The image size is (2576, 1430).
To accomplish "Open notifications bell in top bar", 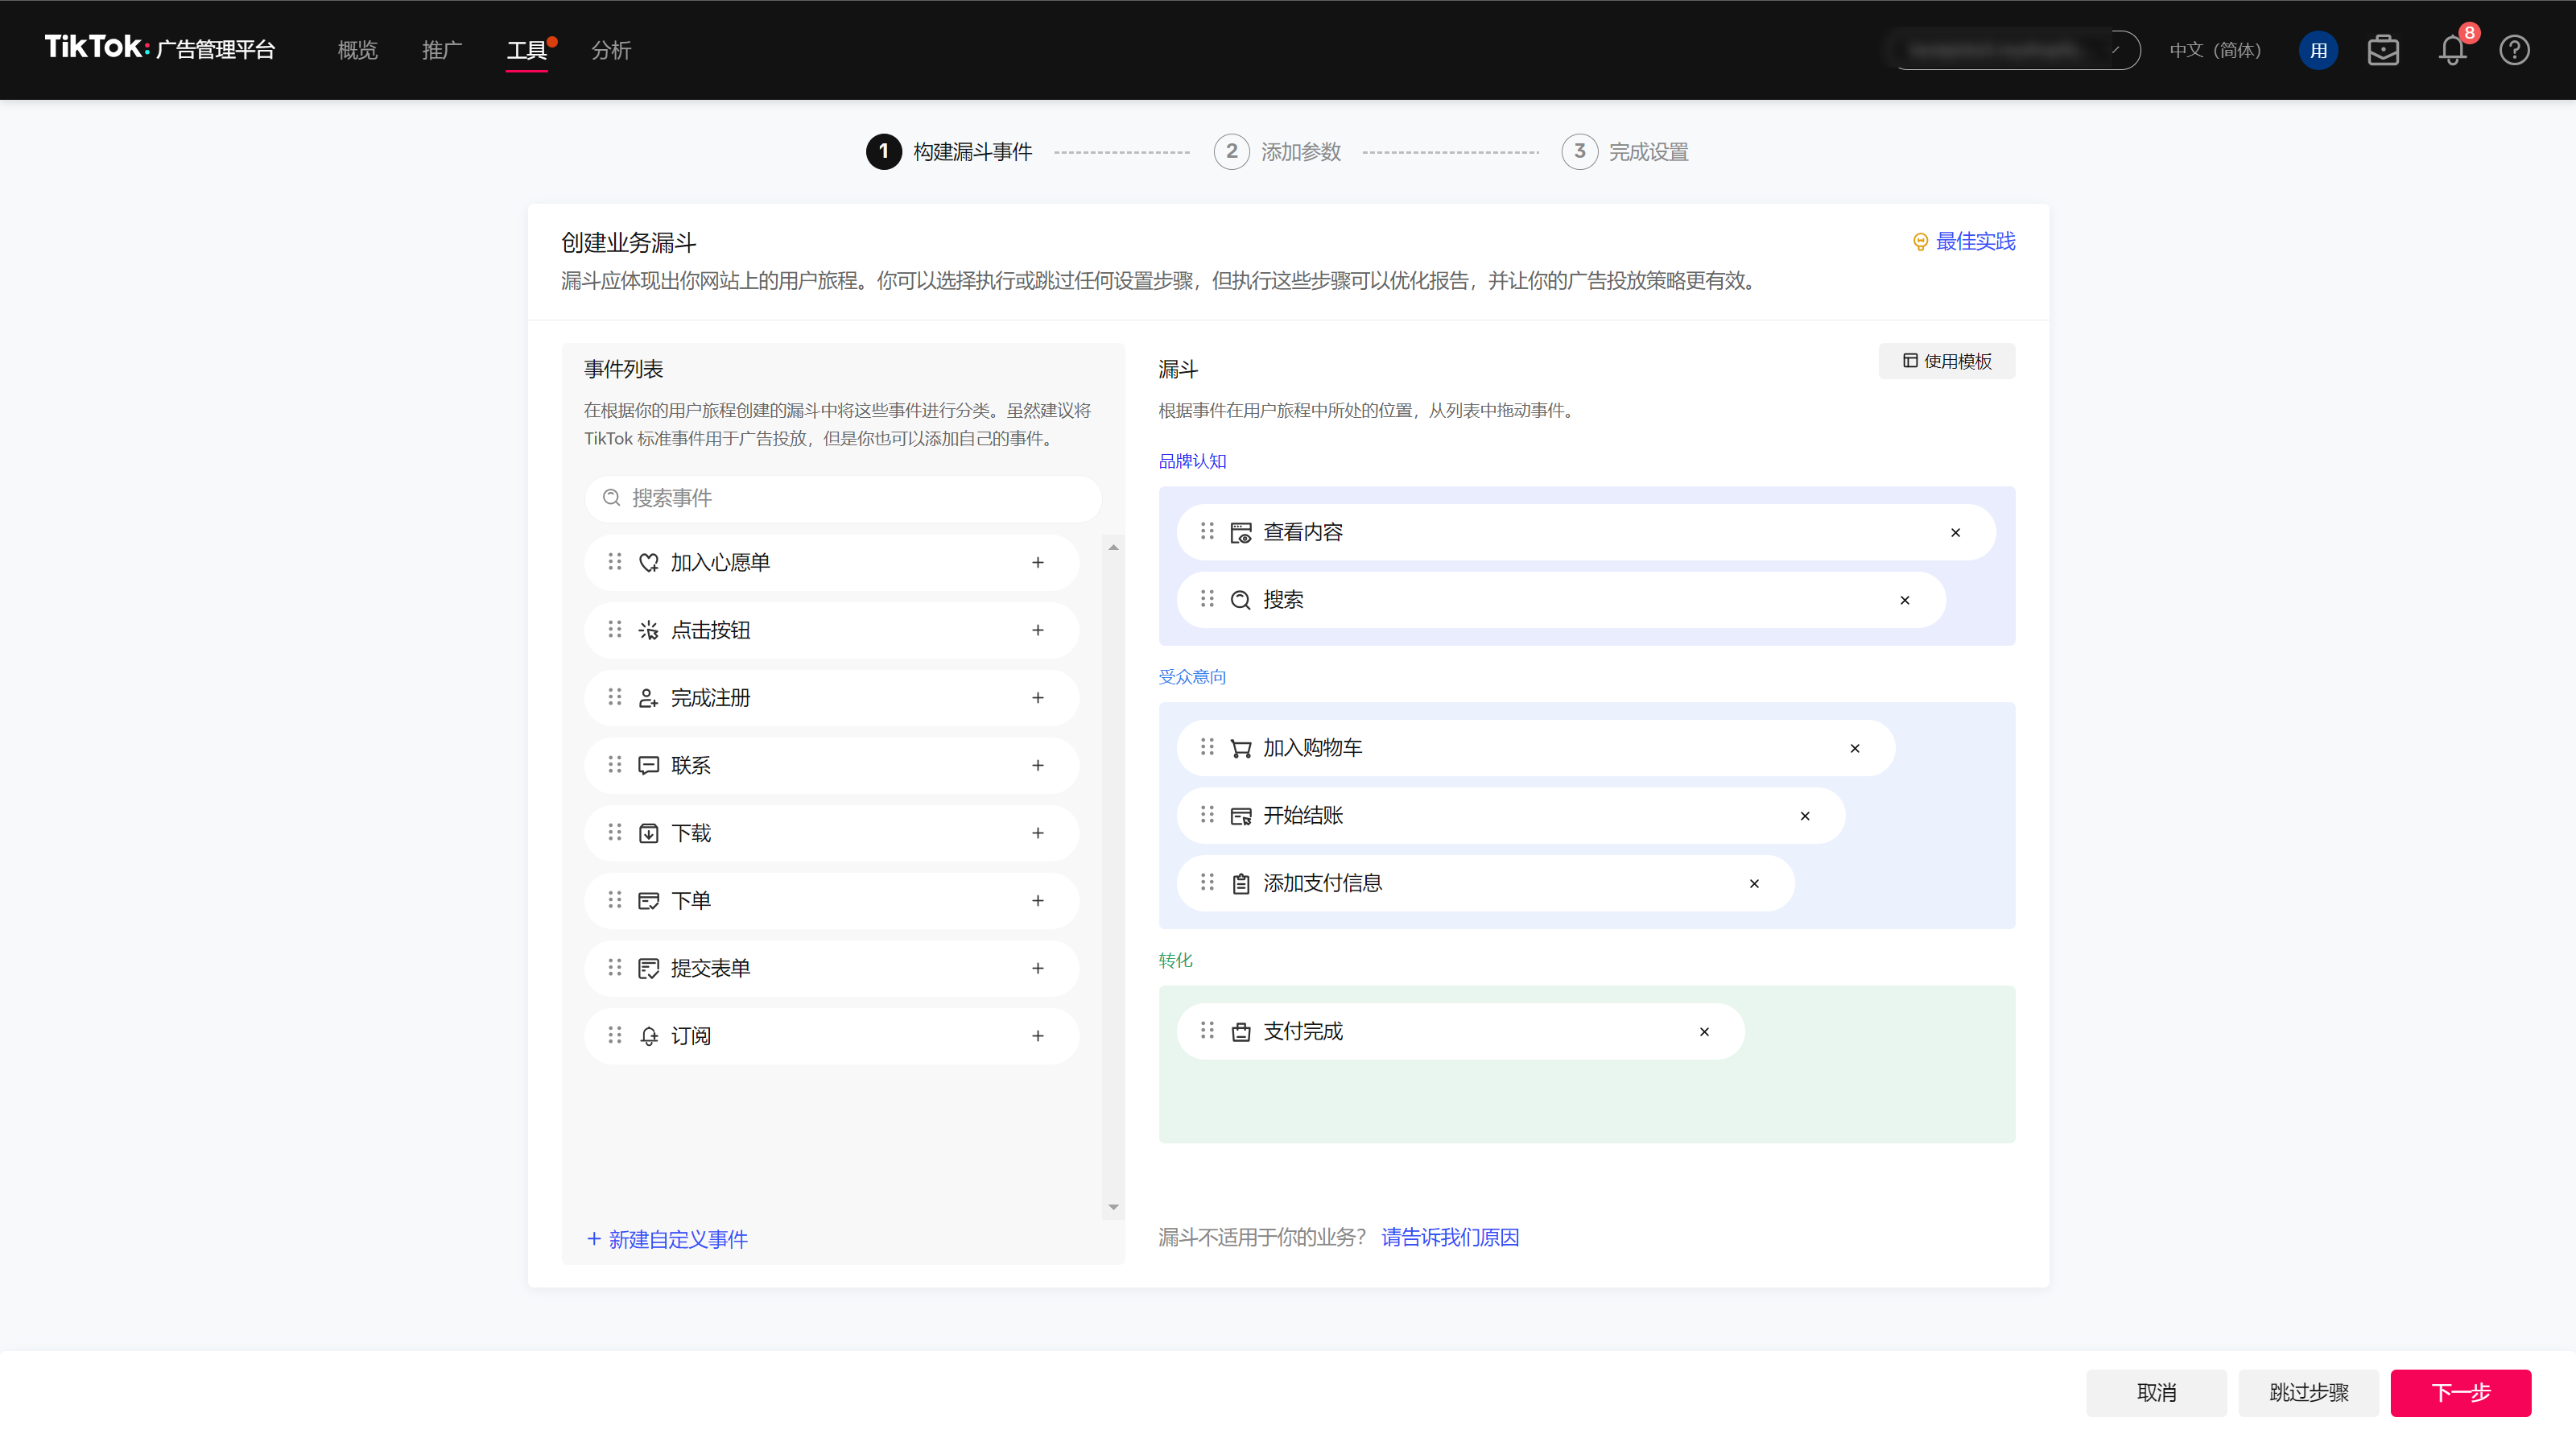I will [2452, 50].
